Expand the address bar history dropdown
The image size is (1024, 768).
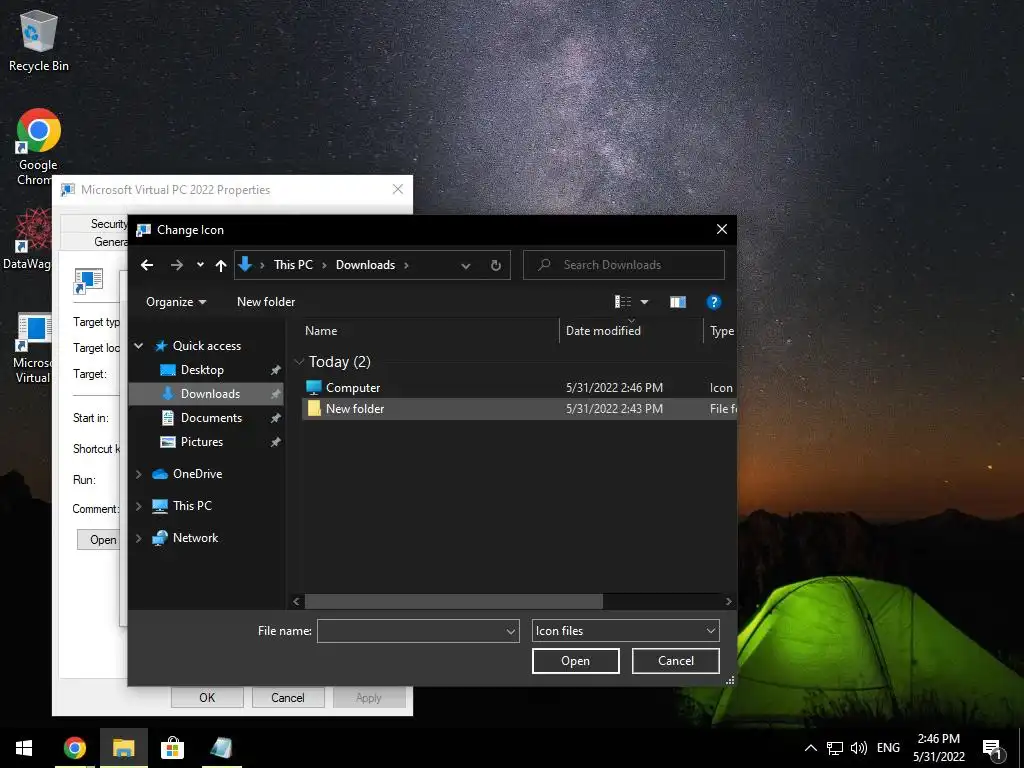coord(466,266)
